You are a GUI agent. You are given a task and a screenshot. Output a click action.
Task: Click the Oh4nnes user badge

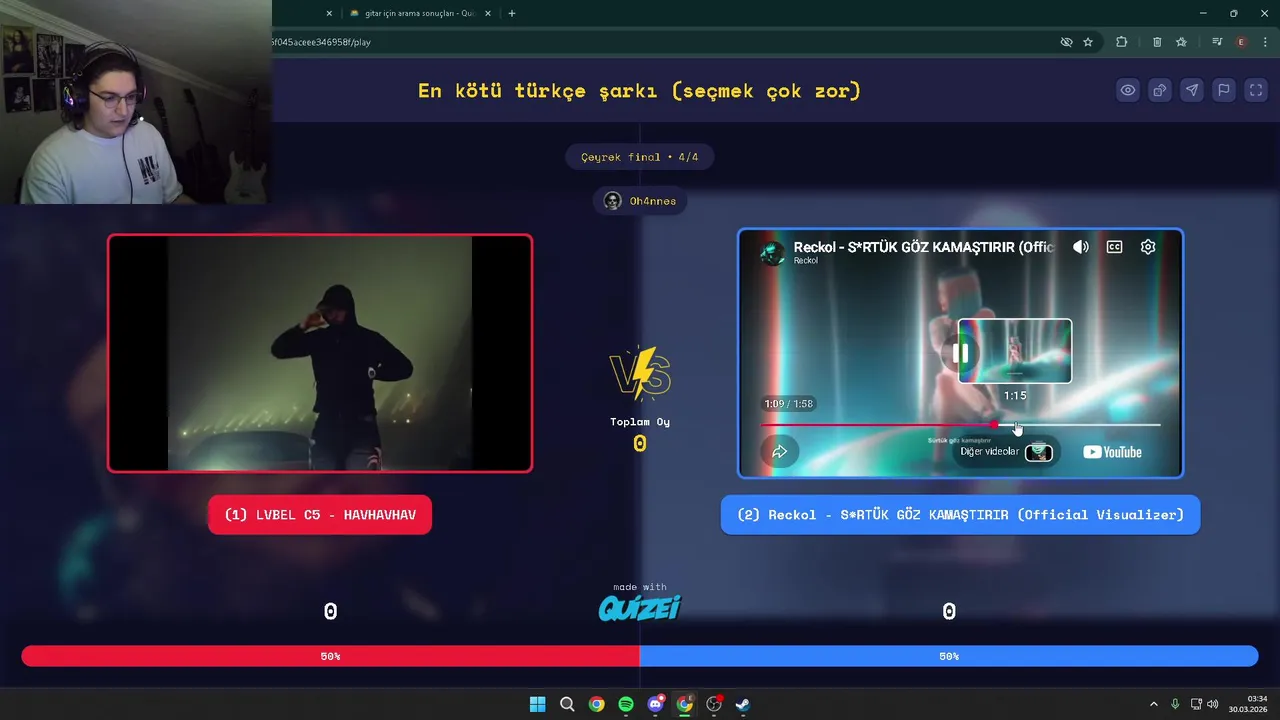point(640,201)
